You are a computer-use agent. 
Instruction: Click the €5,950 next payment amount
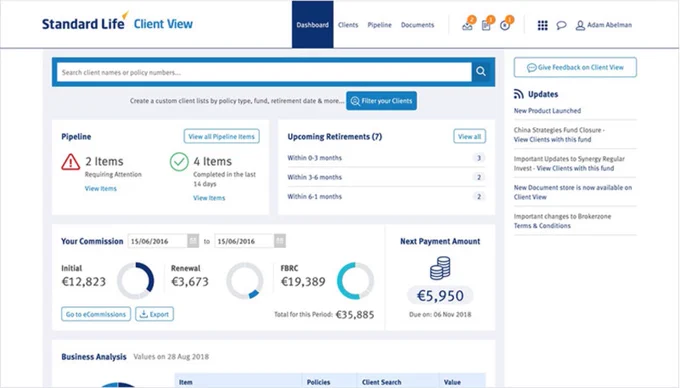tap(440, 296)
